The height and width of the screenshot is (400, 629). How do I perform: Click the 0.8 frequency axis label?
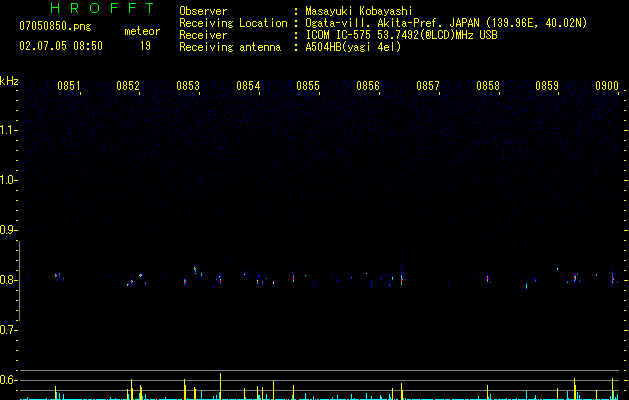coord(9,280)
